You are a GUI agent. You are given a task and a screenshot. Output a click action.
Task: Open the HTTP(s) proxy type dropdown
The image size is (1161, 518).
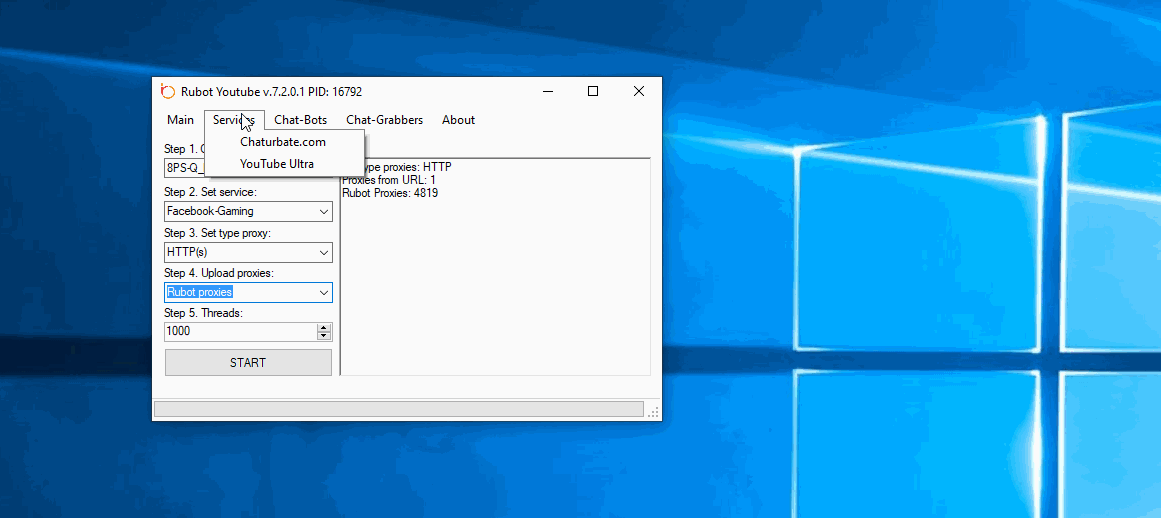coord(323,253)
